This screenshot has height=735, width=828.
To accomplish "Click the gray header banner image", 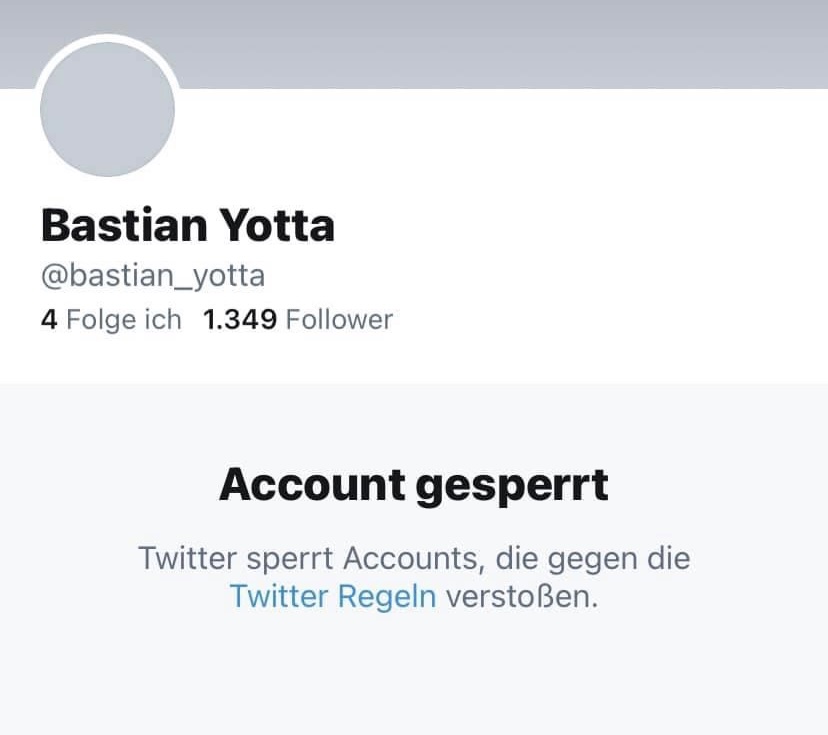I will pyautogui.click(x=500, y=42).
